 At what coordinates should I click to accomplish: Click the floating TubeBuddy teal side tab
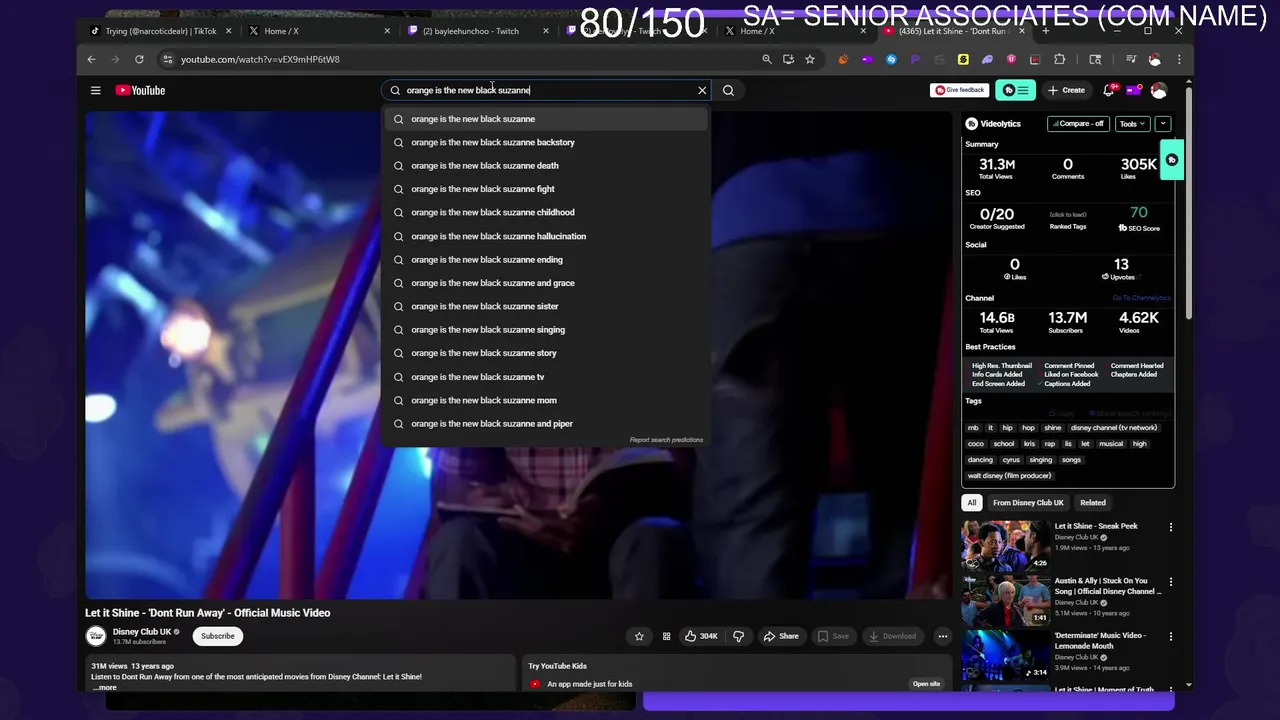1172,160
